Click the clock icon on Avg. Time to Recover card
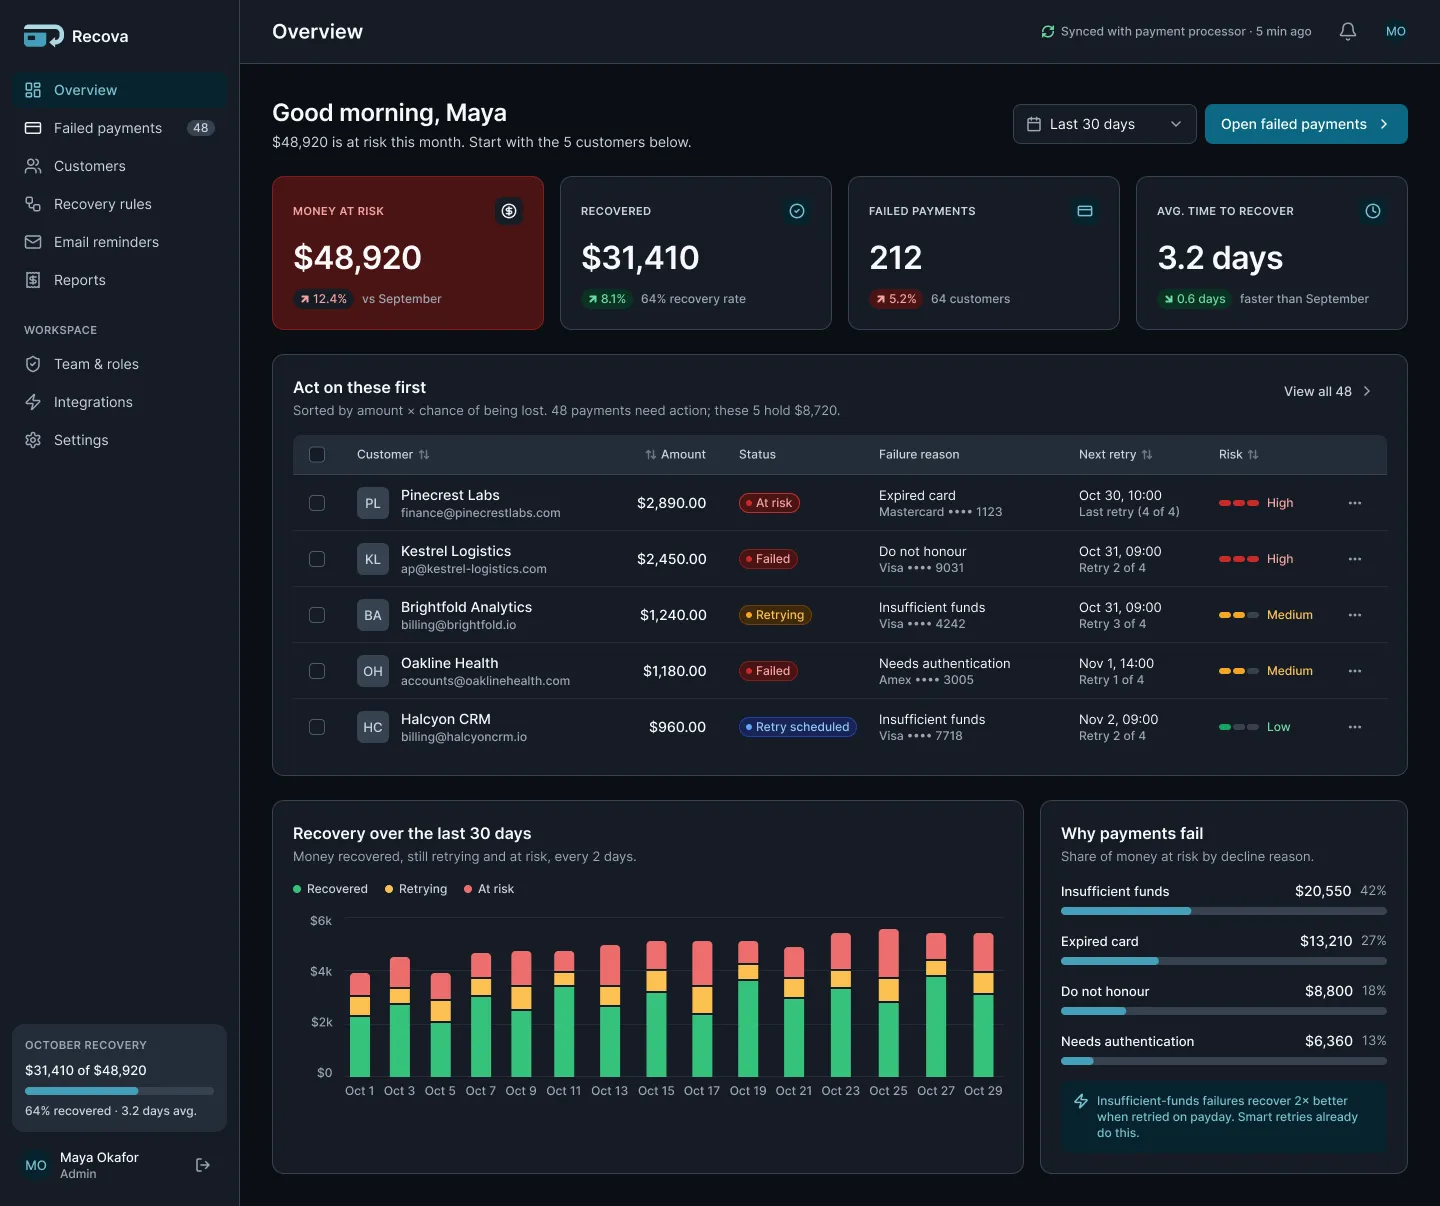The width and height of the screenshot is (1440, 1206). [1373, 211]
